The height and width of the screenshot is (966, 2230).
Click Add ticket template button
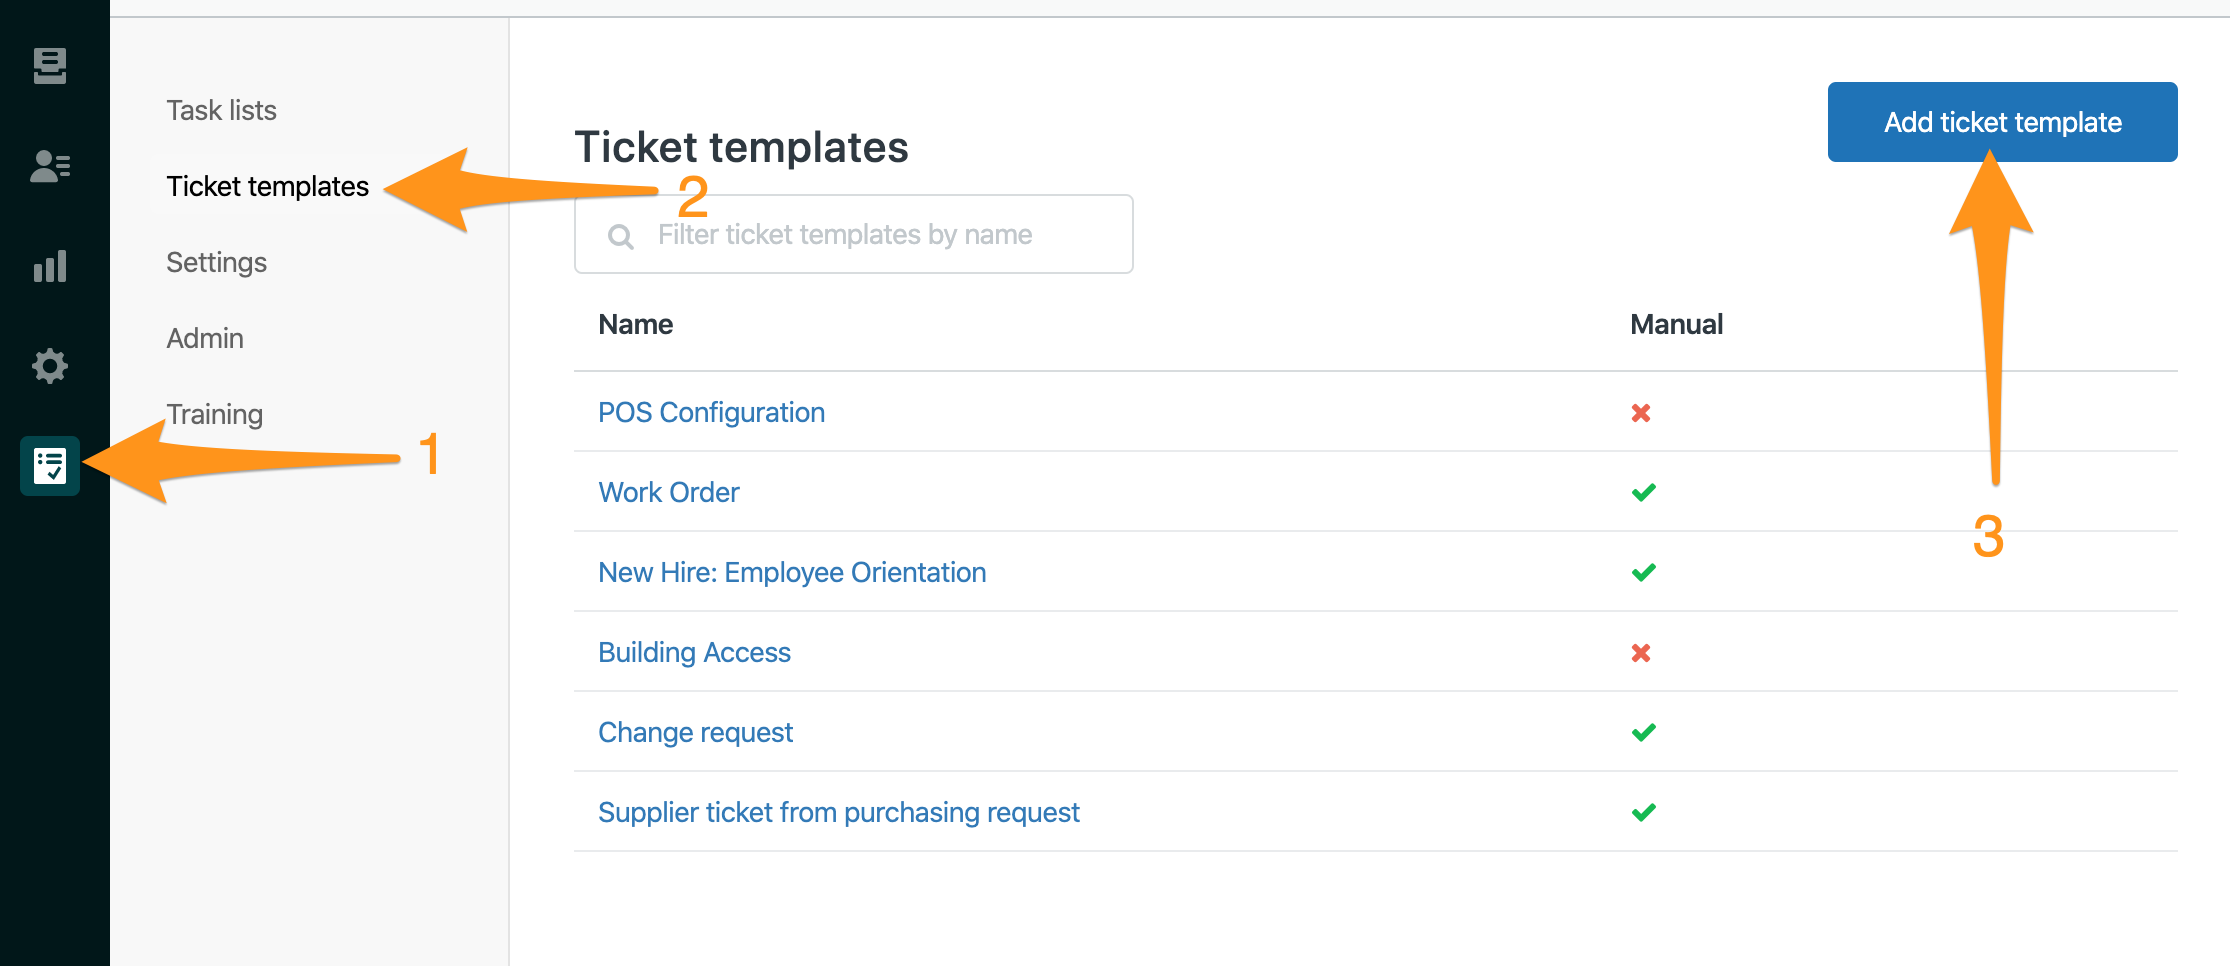[2002, 122]
